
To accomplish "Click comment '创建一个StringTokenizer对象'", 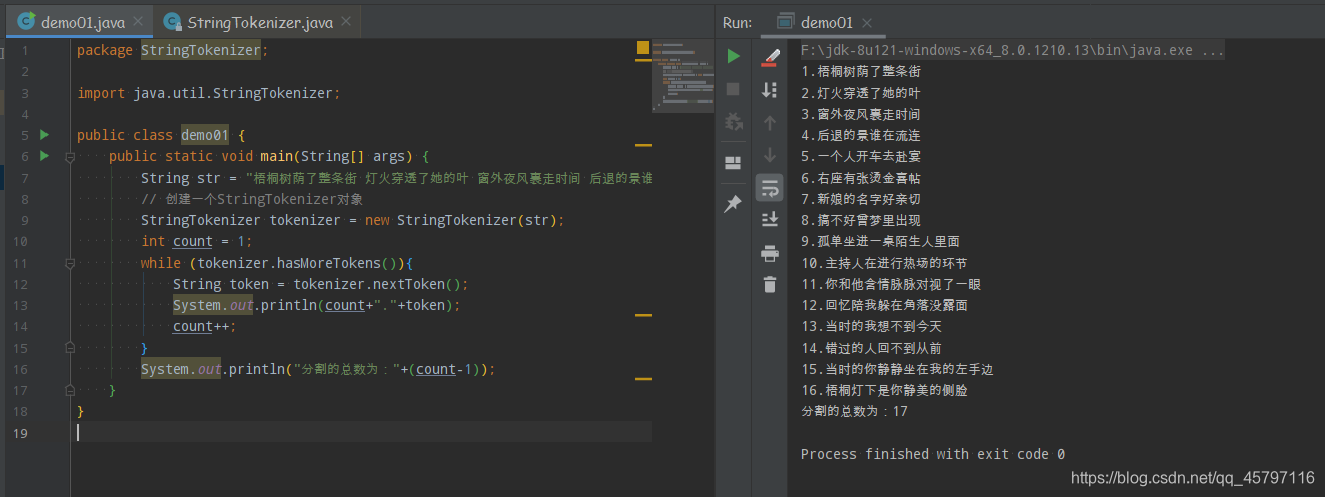I will click(x=252, y=199).
